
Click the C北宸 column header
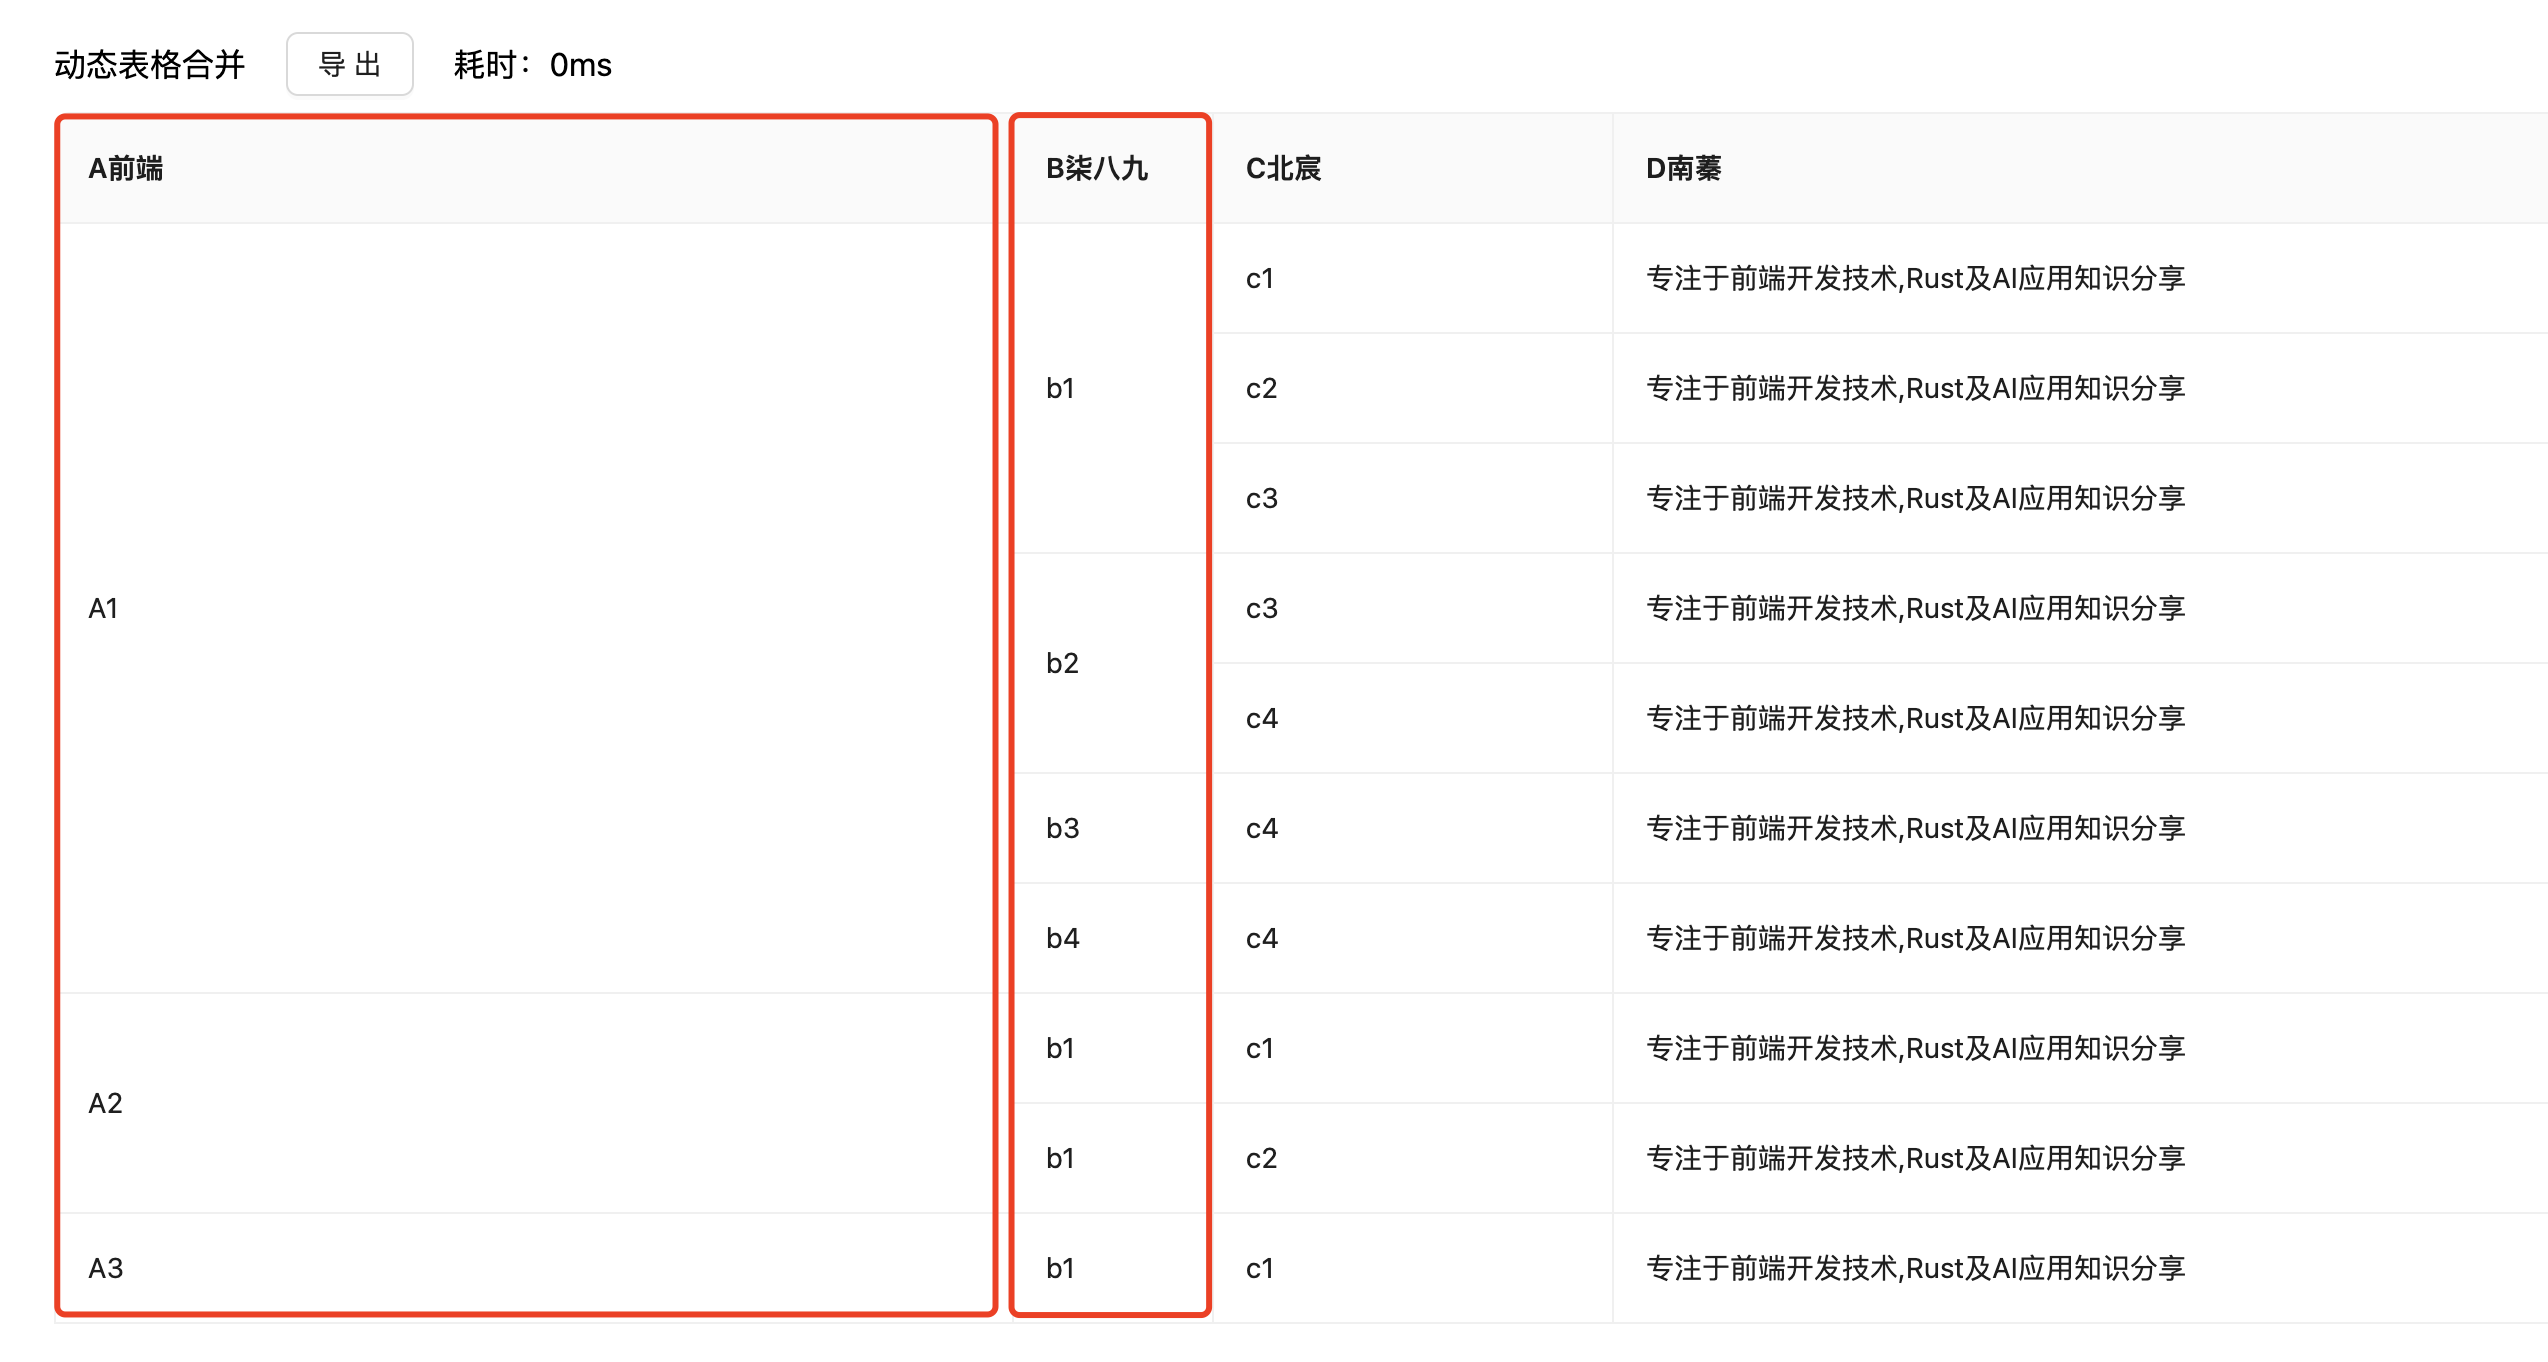coord(1283,168)
